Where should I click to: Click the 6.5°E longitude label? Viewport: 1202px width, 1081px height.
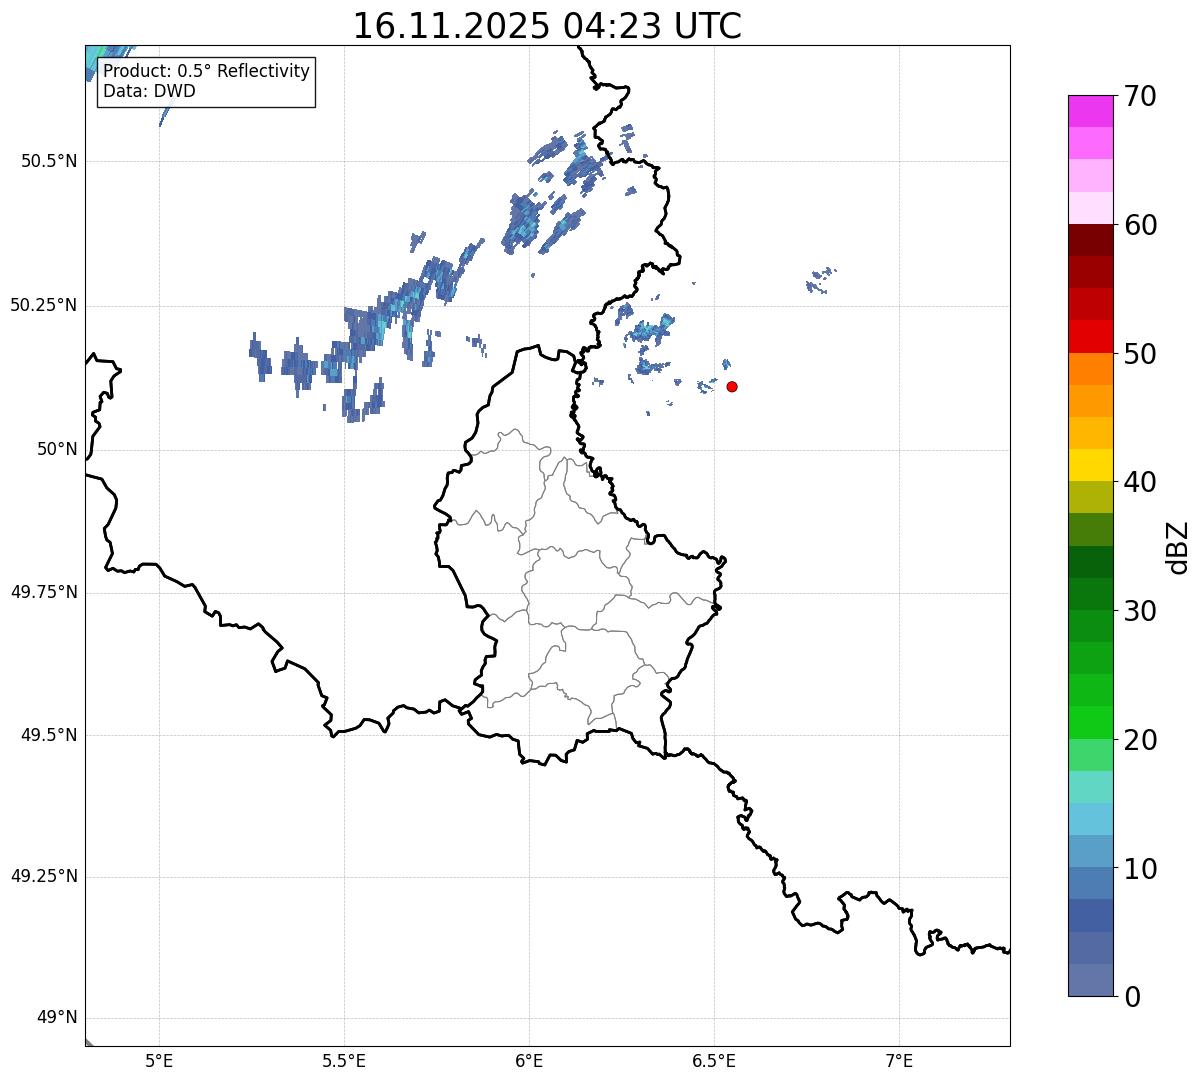[714, 1060]
